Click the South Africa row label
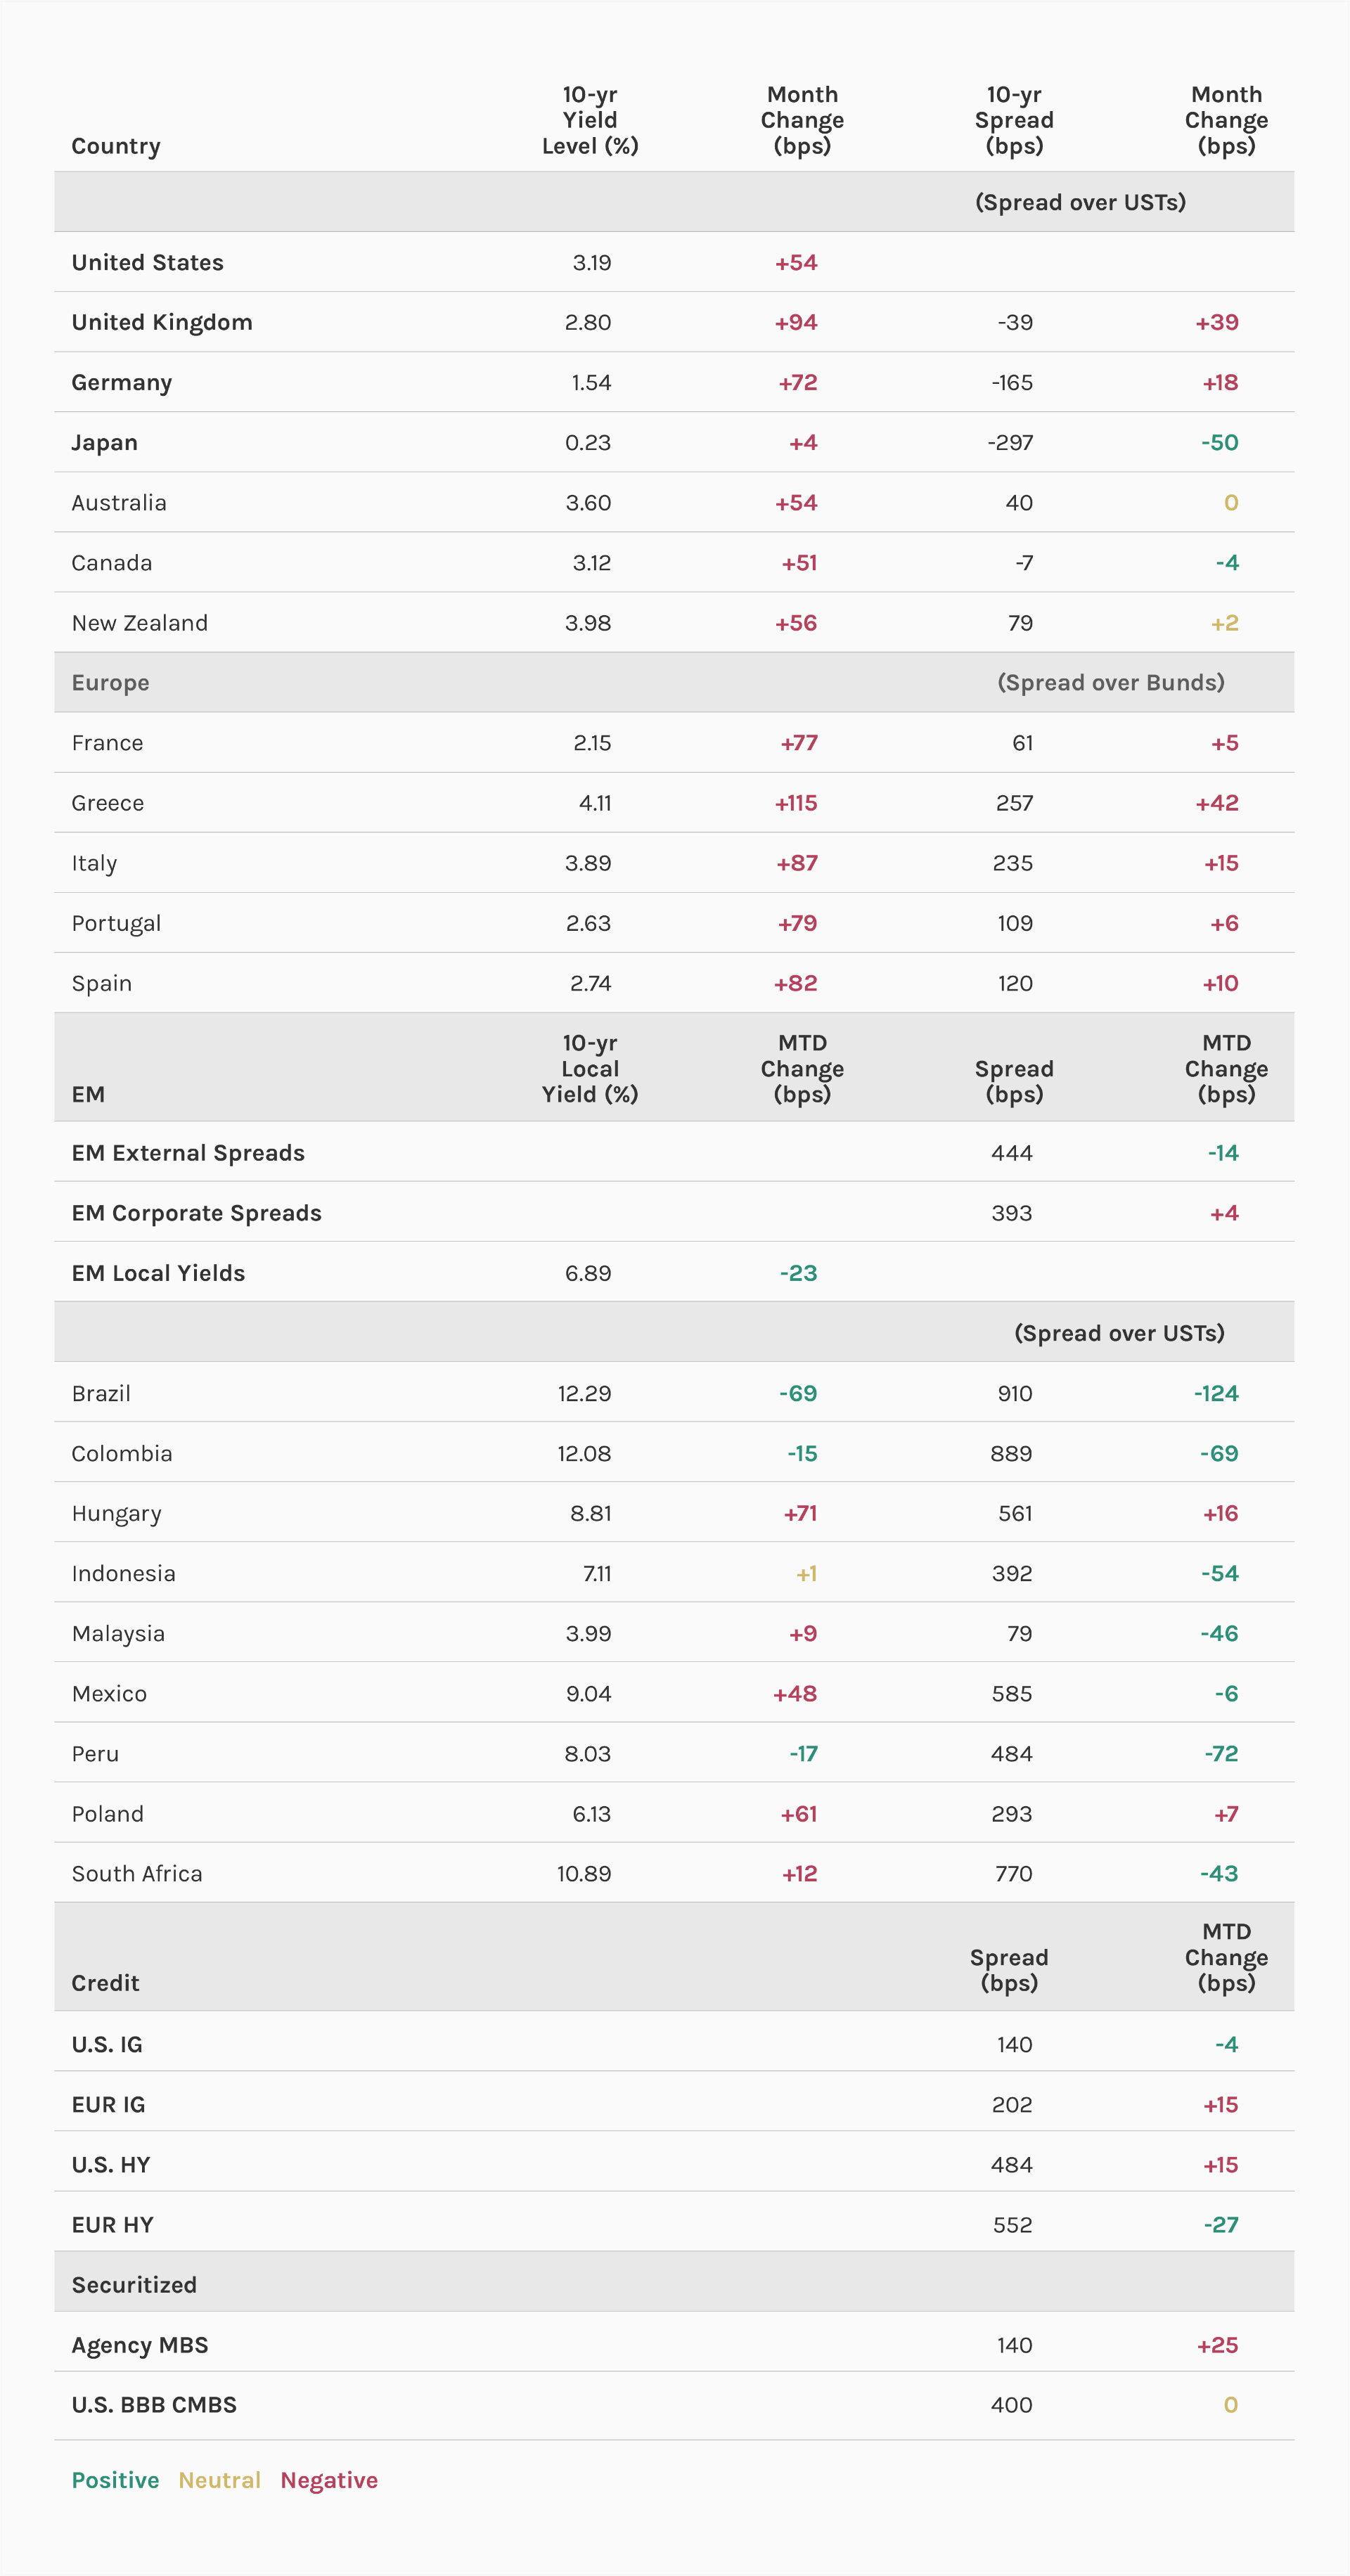The height and width of the screenshot is (2576, 1350). (x=137, y=1874)
